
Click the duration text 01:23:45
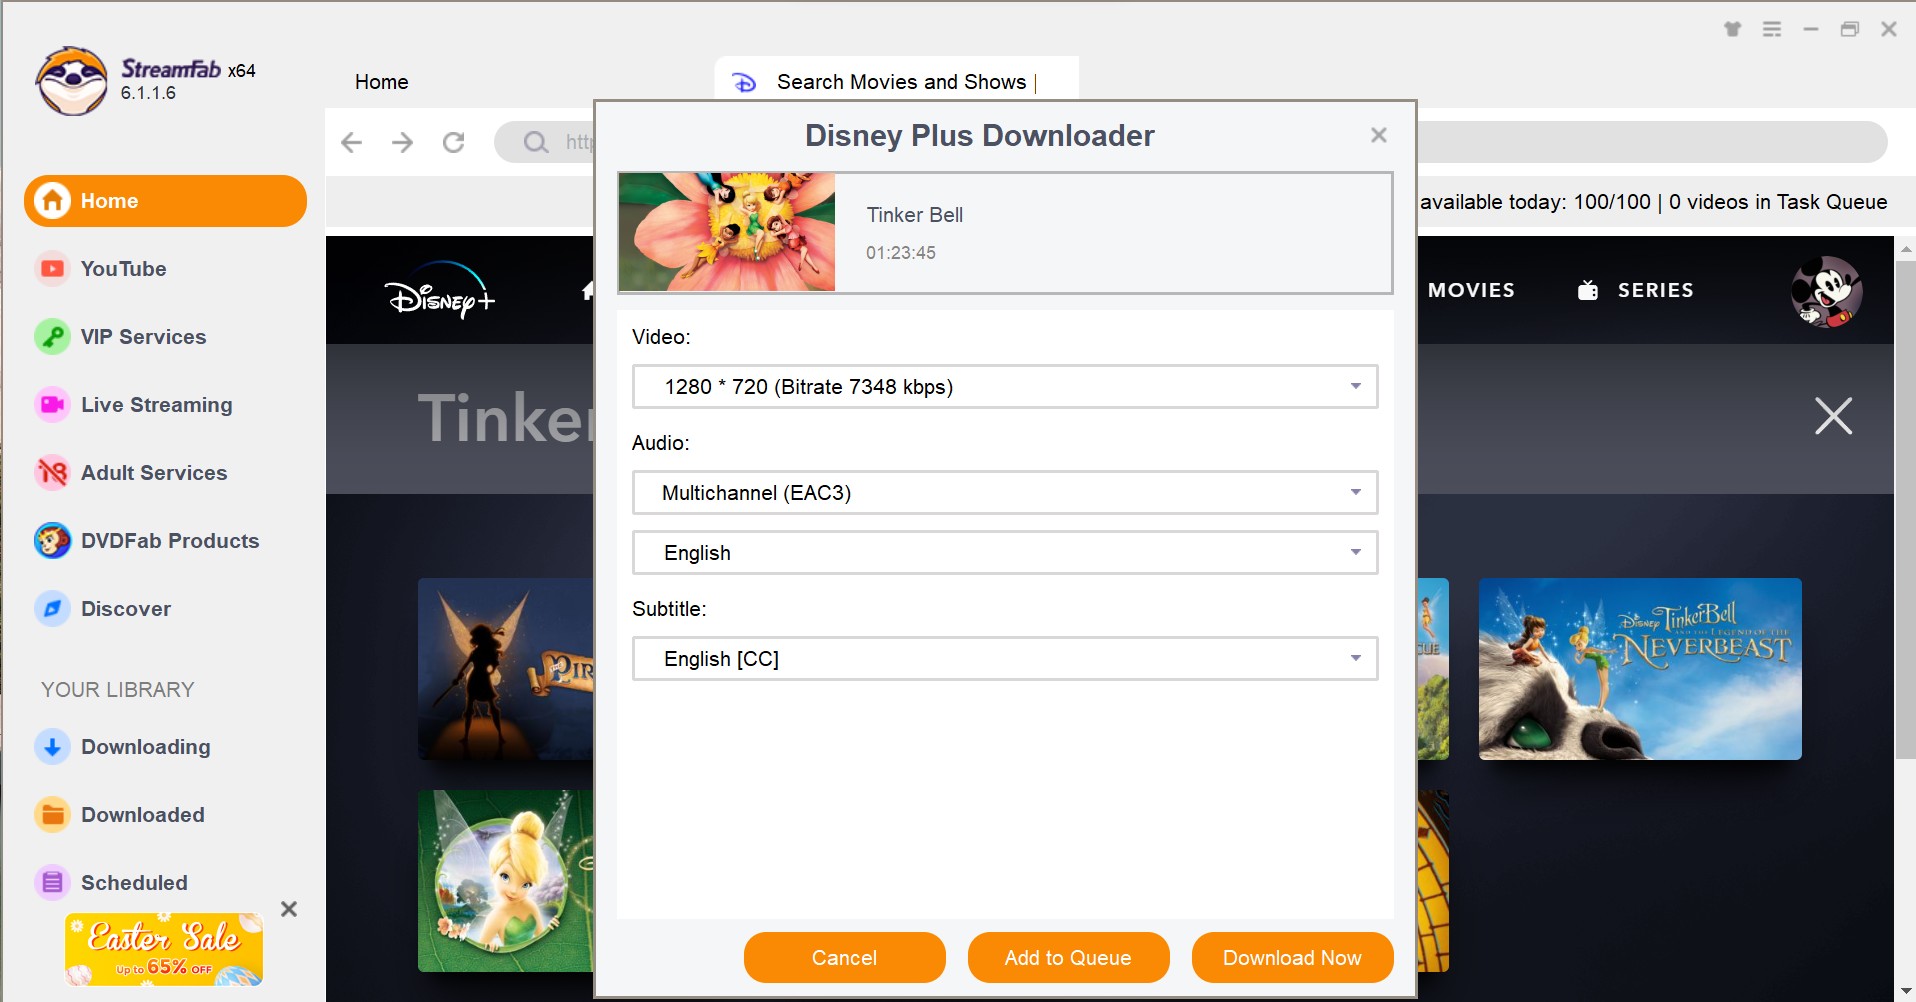tap(901, 253)
